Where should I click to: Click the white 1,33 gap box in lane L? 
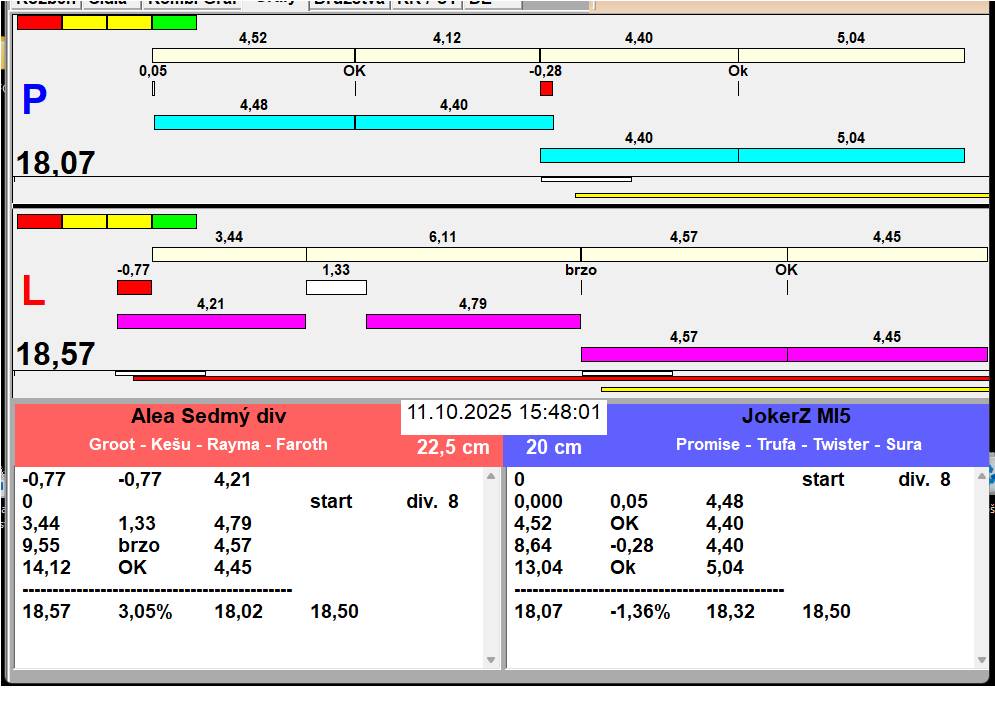(336, 288)
